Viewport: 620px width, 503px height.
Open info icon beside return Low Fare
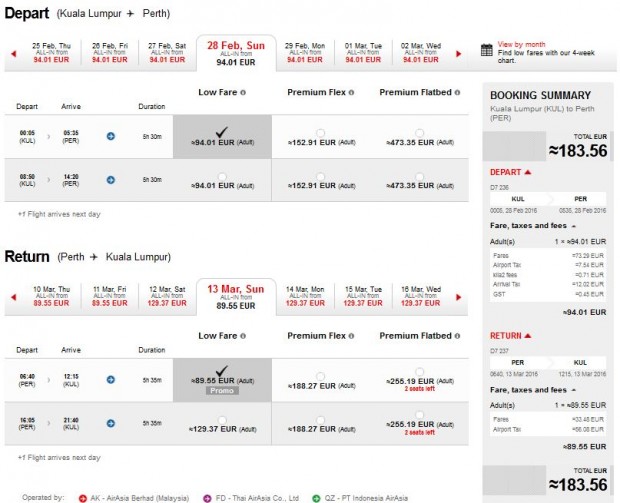(x=243, y=336)
